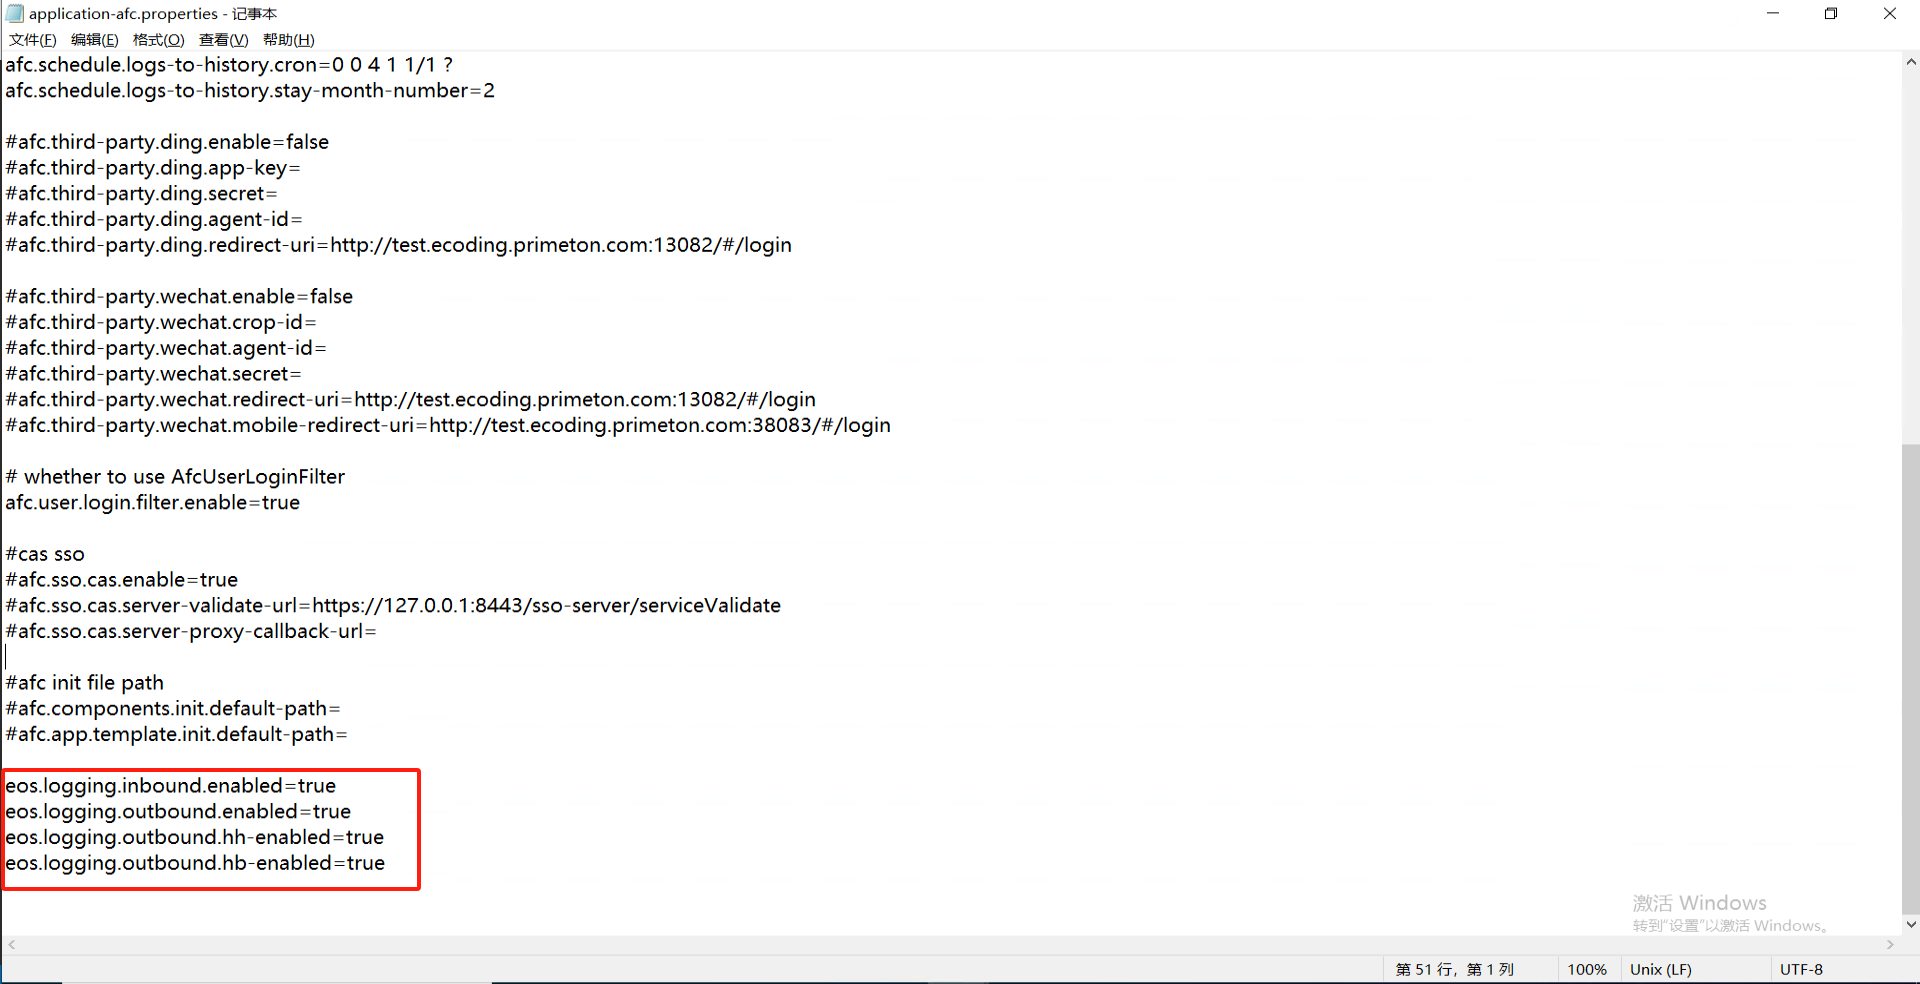Click the UTF-8 encoding indicator in the status bar
This screenshot has height=984, width=1920.
(x=1801, y=970)
